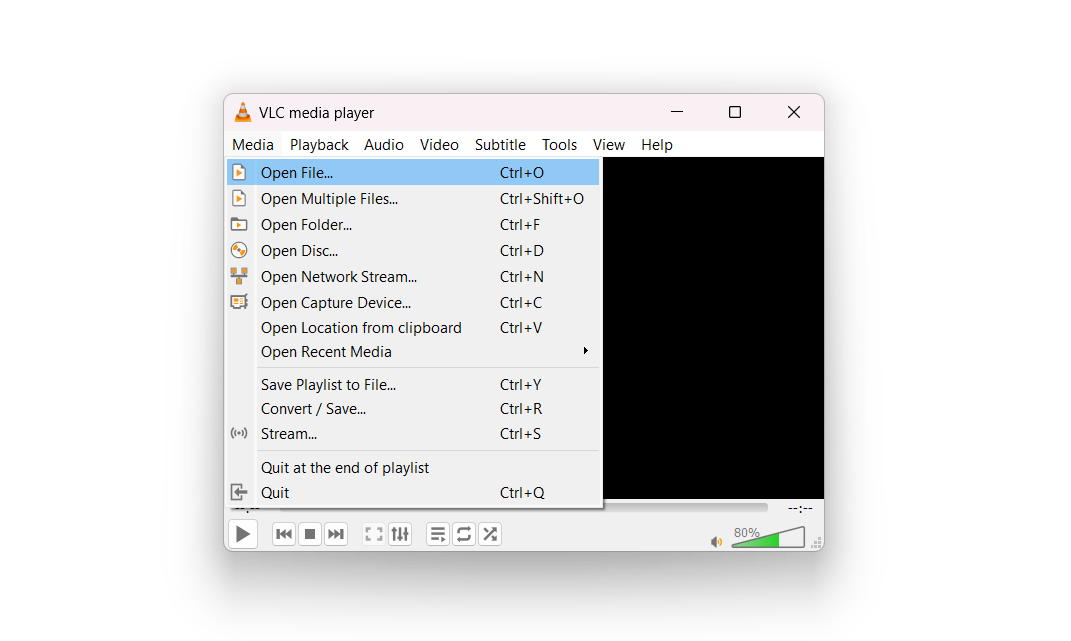Image resolution: width=1071 pixels, height=641 pixels.
Task: Toggle the playlist view
Action: (438, 534)
